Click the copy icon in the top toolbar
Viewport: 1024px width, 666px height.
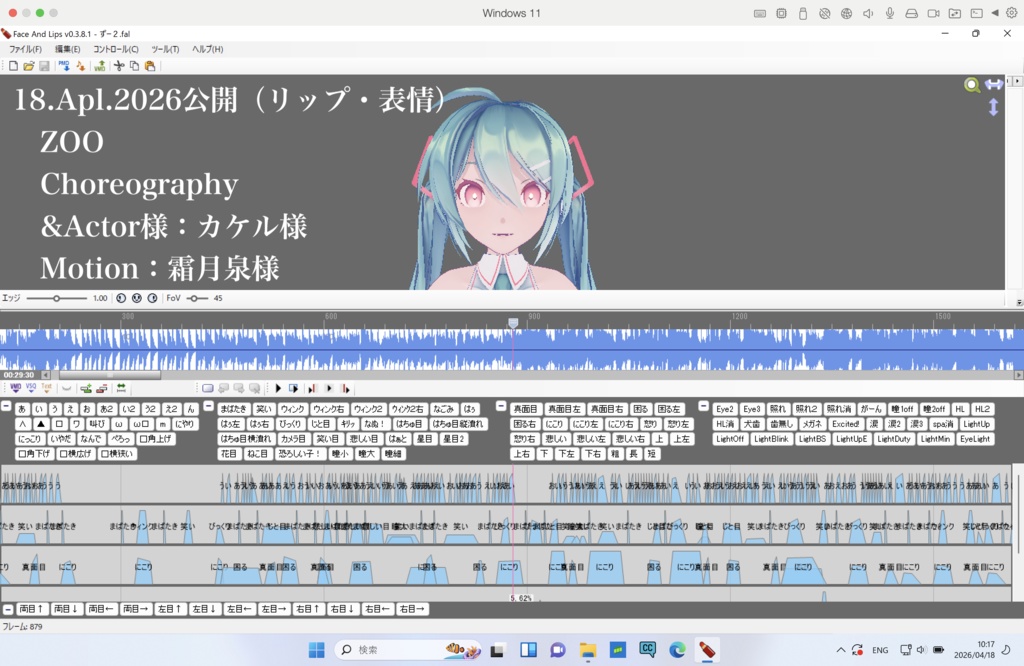(135, 66)
